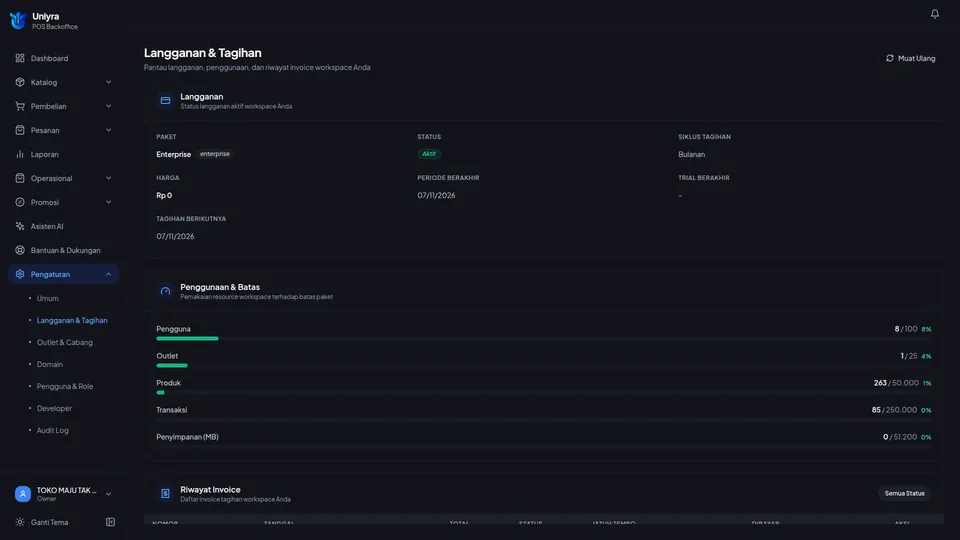
Task: Click the Aktif status badge
Action: click(x=429, y=154)
